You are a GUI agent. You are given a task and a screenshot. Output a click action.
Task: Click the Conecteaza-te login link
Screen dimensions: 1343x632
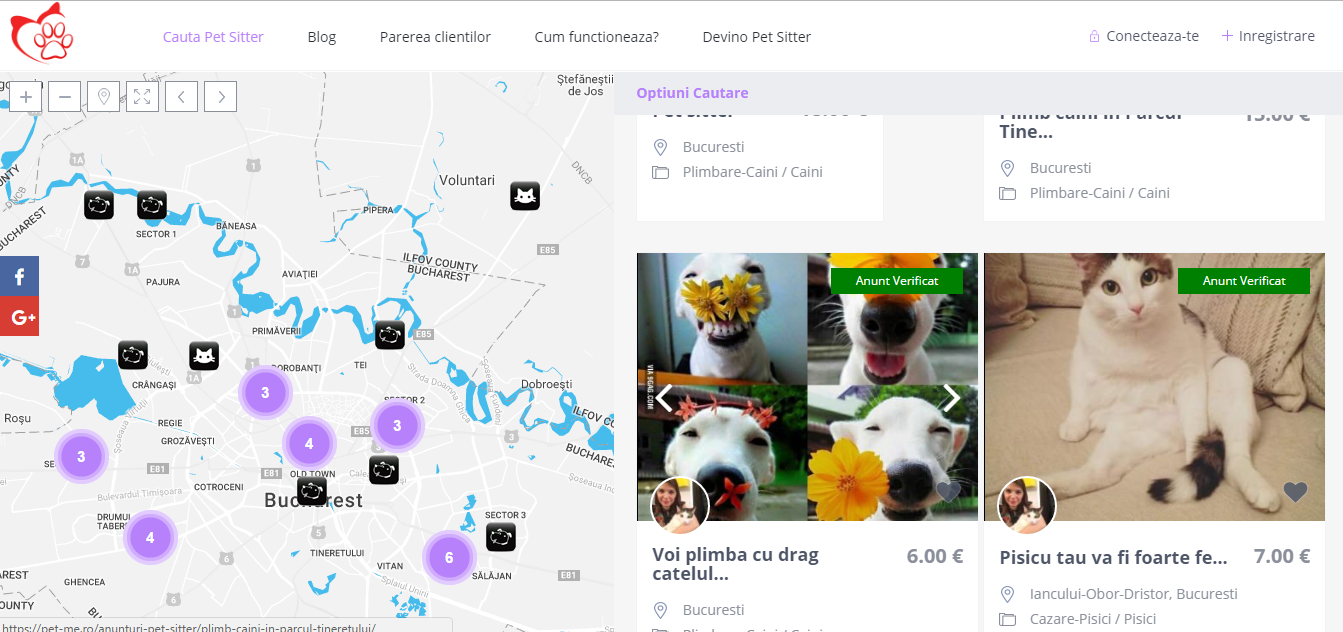pos(1152,36)
